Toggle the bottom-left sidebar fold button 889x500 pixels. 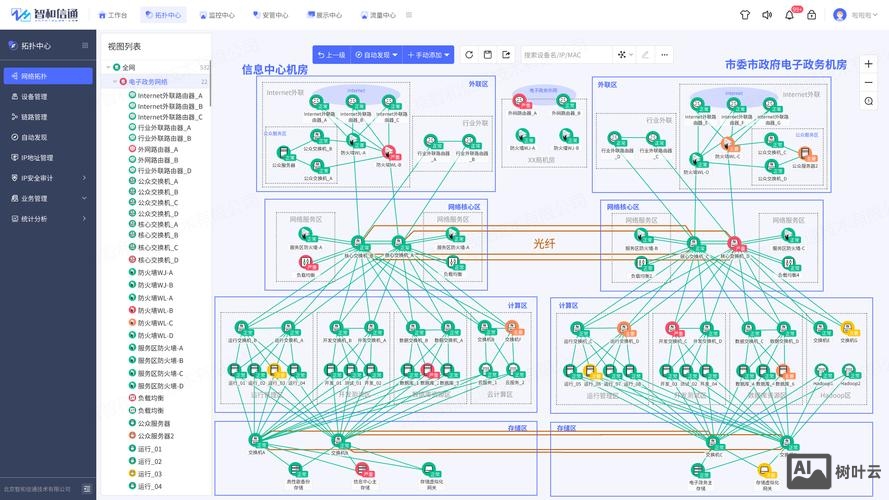(x=87, y=489)
